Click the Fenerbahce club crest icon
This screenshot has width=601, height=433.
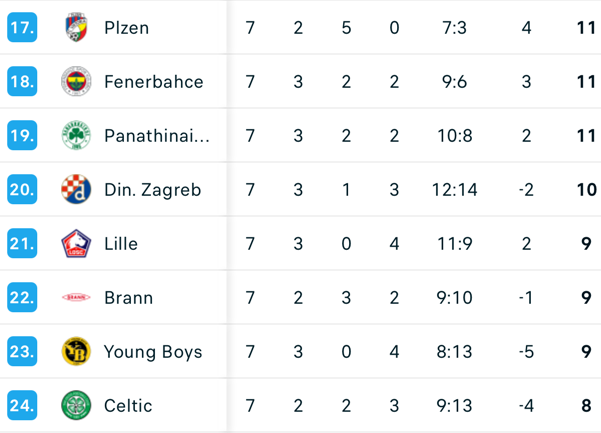coord(76,82)
